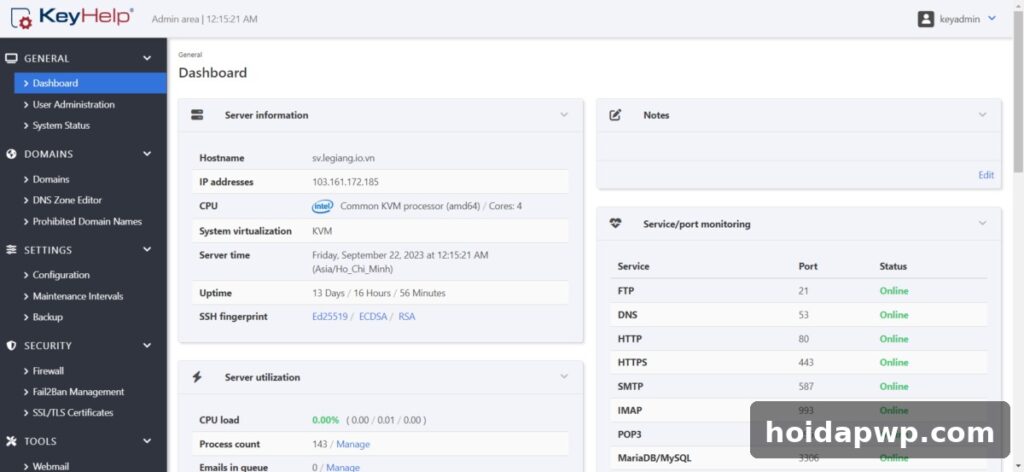Collapse the Notes panel
1024x472 pixels.
pyautogui.click(x=982, y=115)
